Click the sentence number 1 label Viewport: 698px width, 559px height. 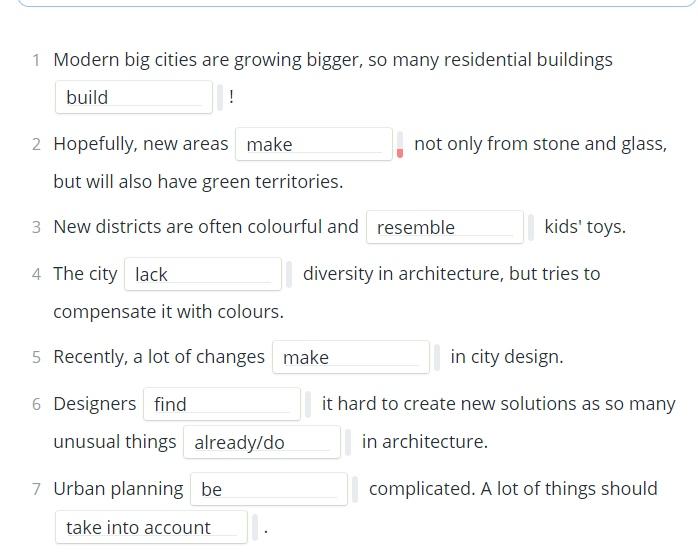[36, 60]
